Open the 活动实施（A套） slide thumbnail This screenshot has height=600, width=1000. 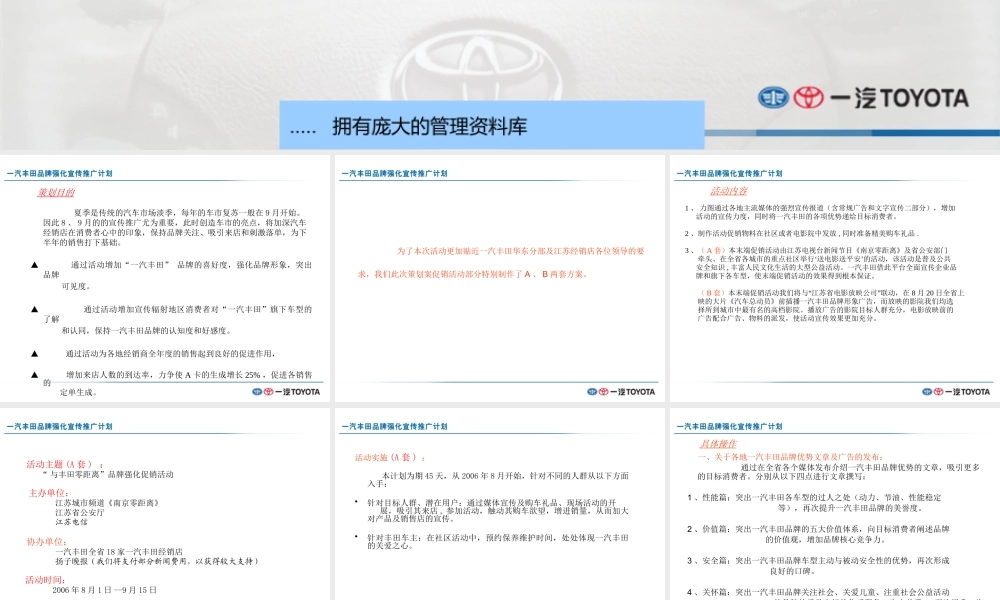500,504
